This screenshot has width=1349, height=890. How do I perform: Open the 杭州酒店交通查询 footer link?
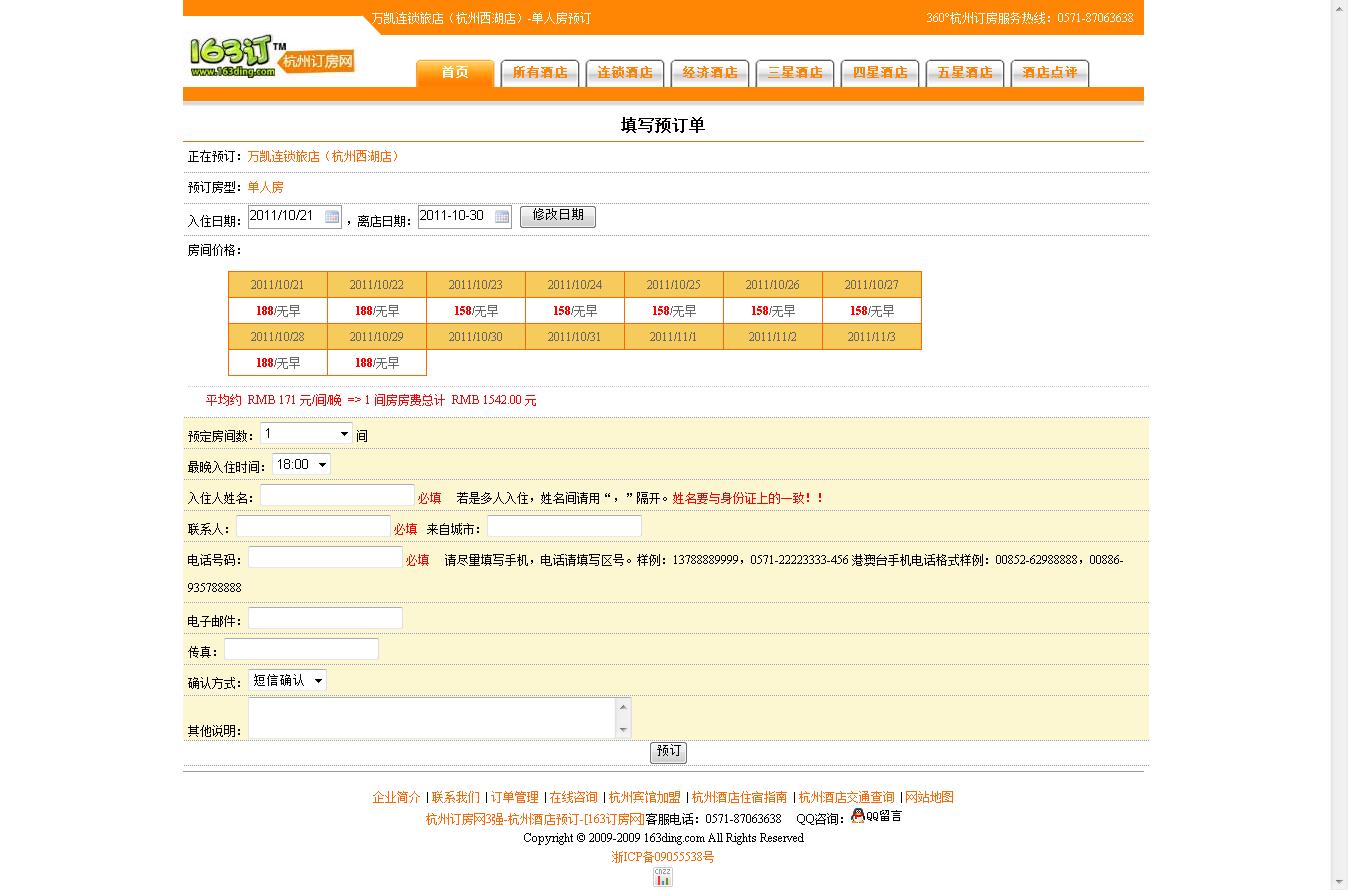[847, 798]
